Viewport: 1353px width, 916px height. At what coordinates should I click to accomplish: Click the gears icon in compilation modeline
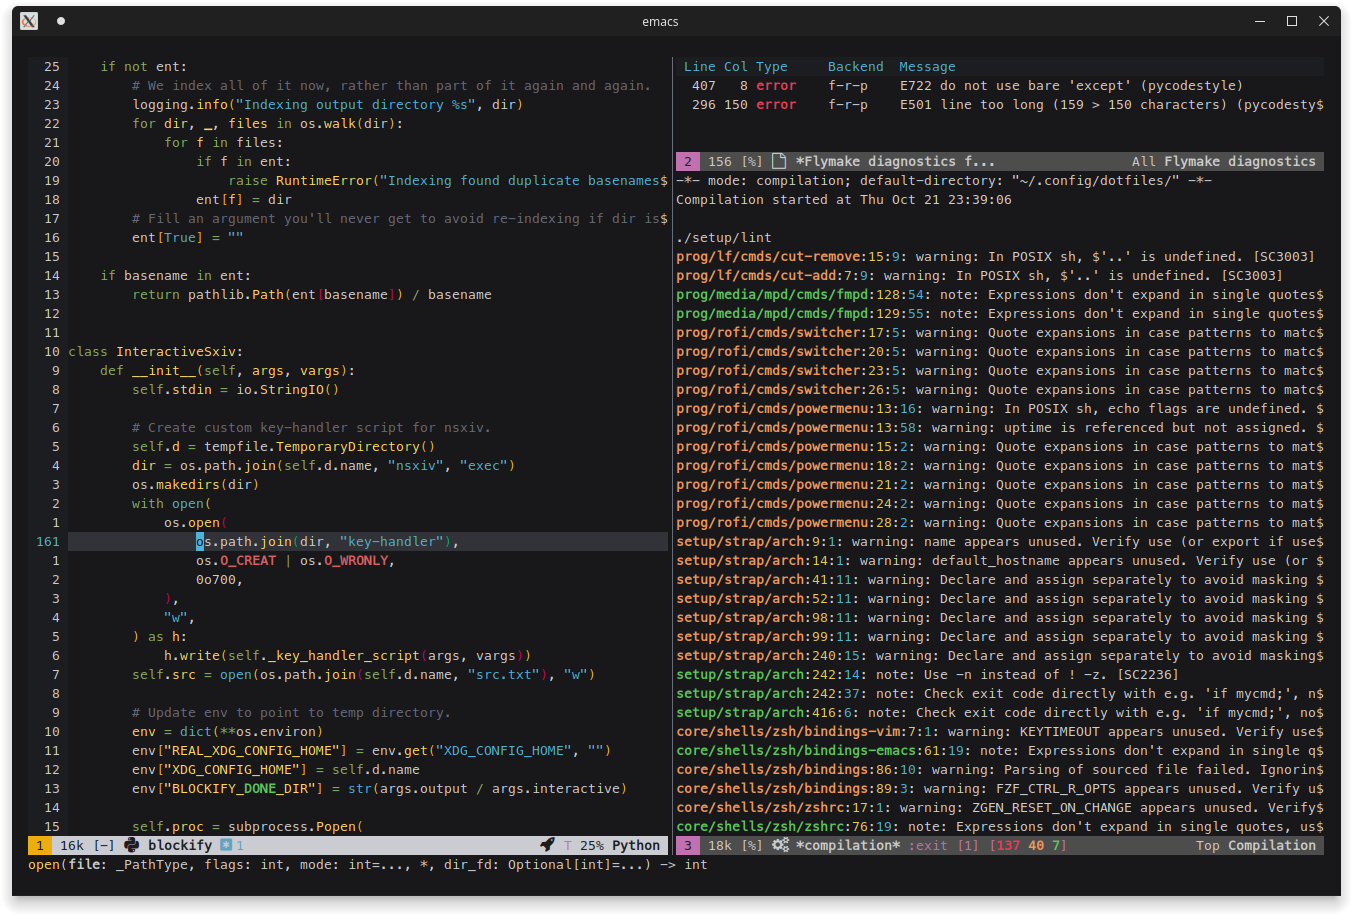pyautogui.click(x=780, y=845)
